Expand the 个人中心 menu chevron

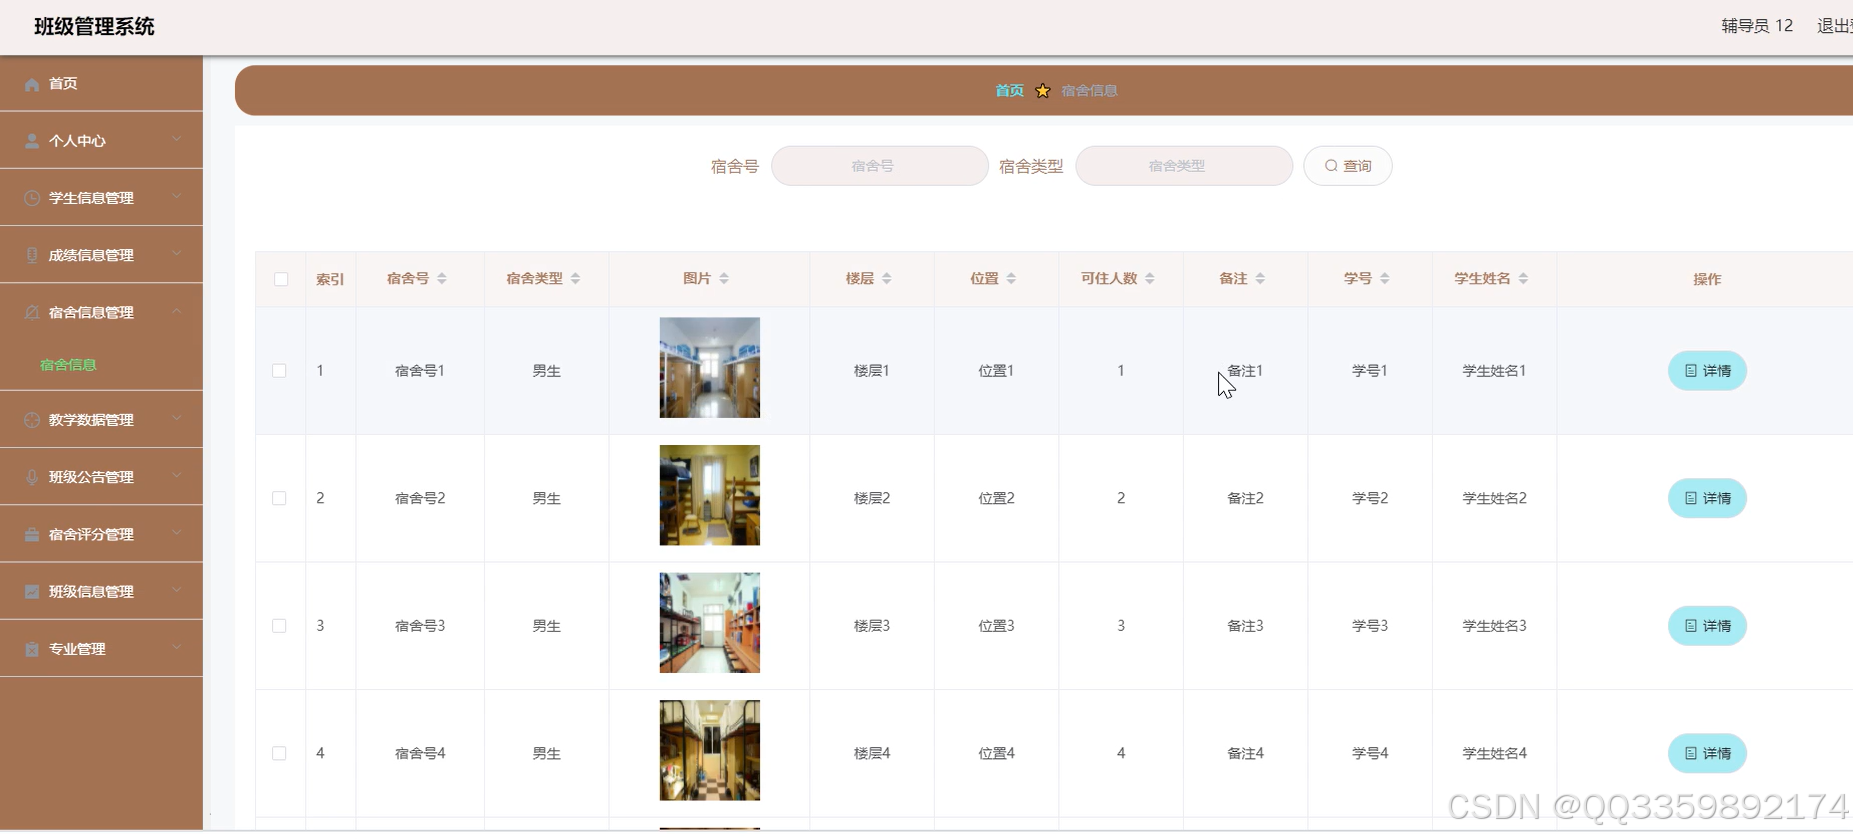(x=177, y=139)
